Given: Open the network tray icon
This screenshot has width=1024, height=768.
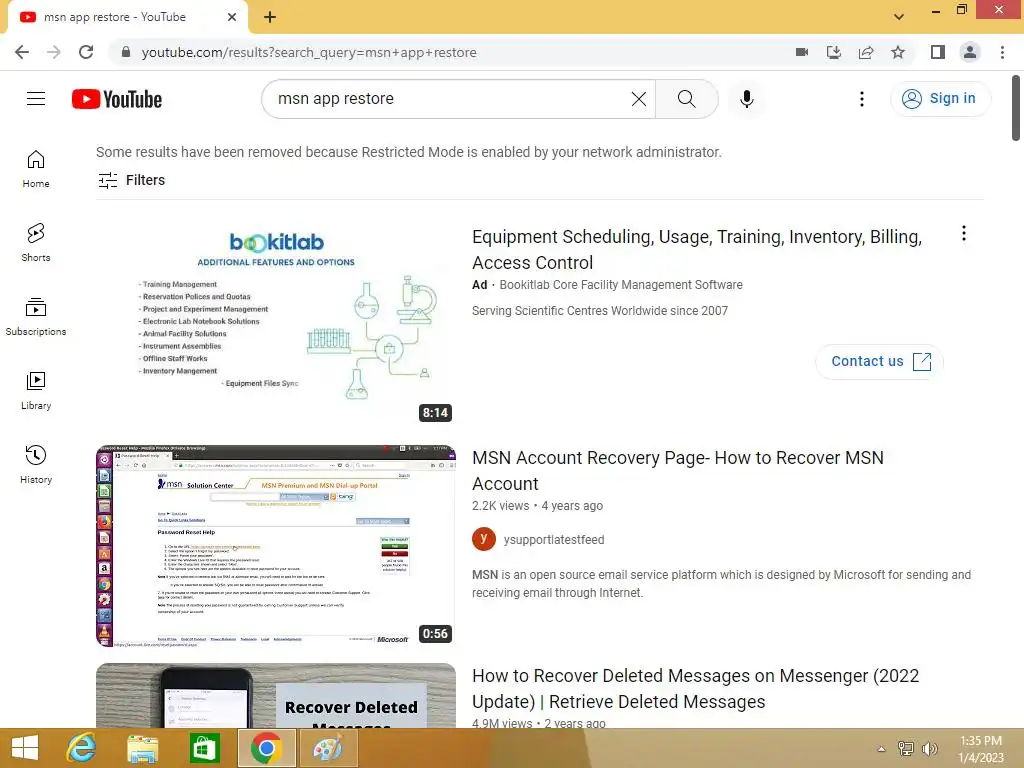Looking at the screenshot, I should [905, 748].
